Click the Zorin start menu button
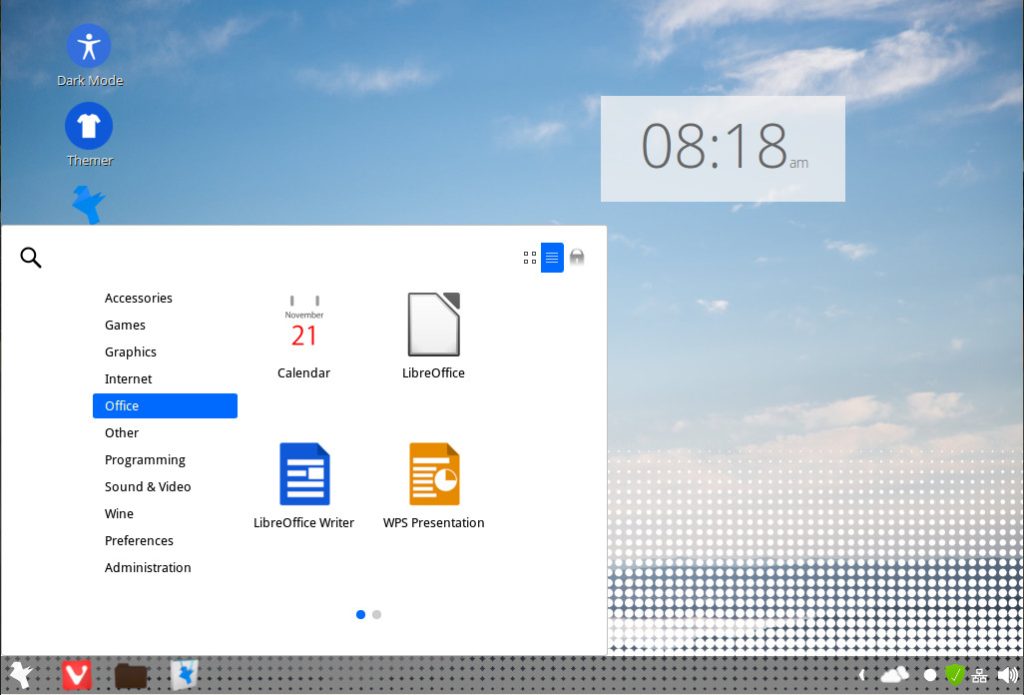This screenshot has width=1024, height=695. tap(19, 674)
